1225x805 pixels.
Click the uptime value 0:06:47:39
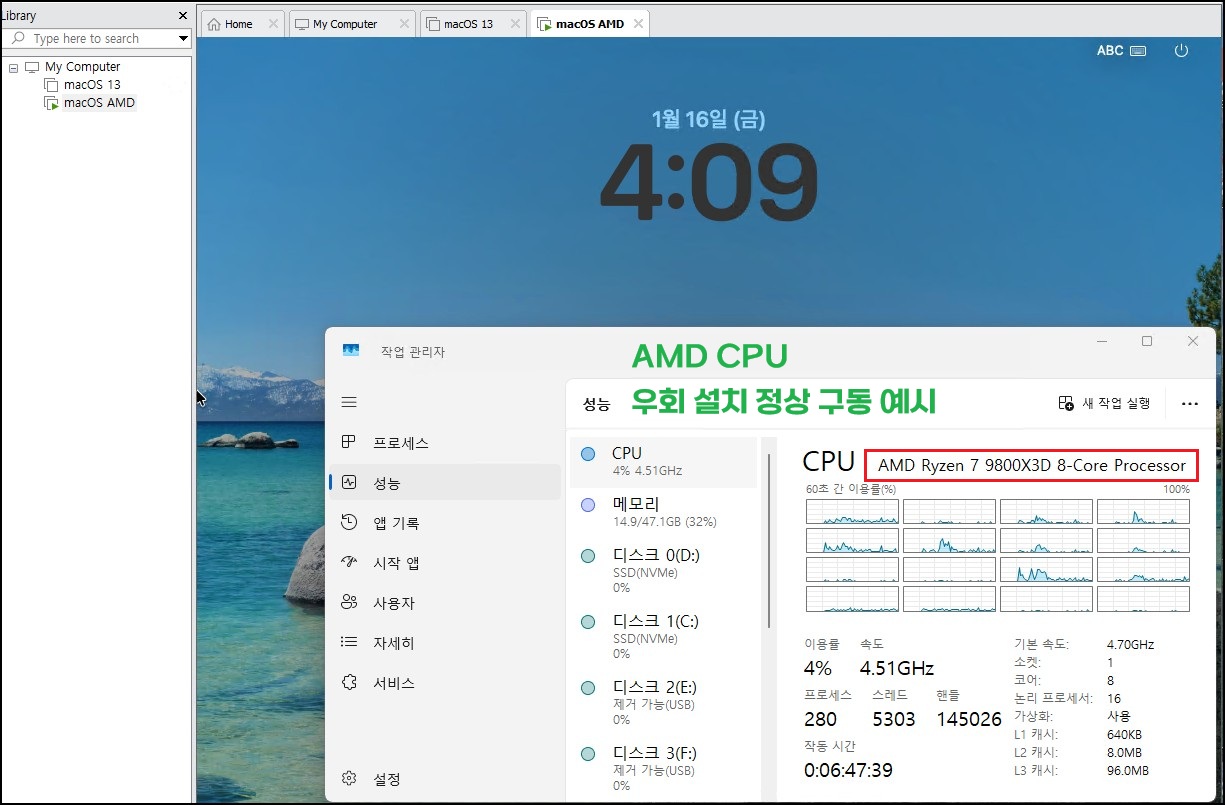click(848, 770)
